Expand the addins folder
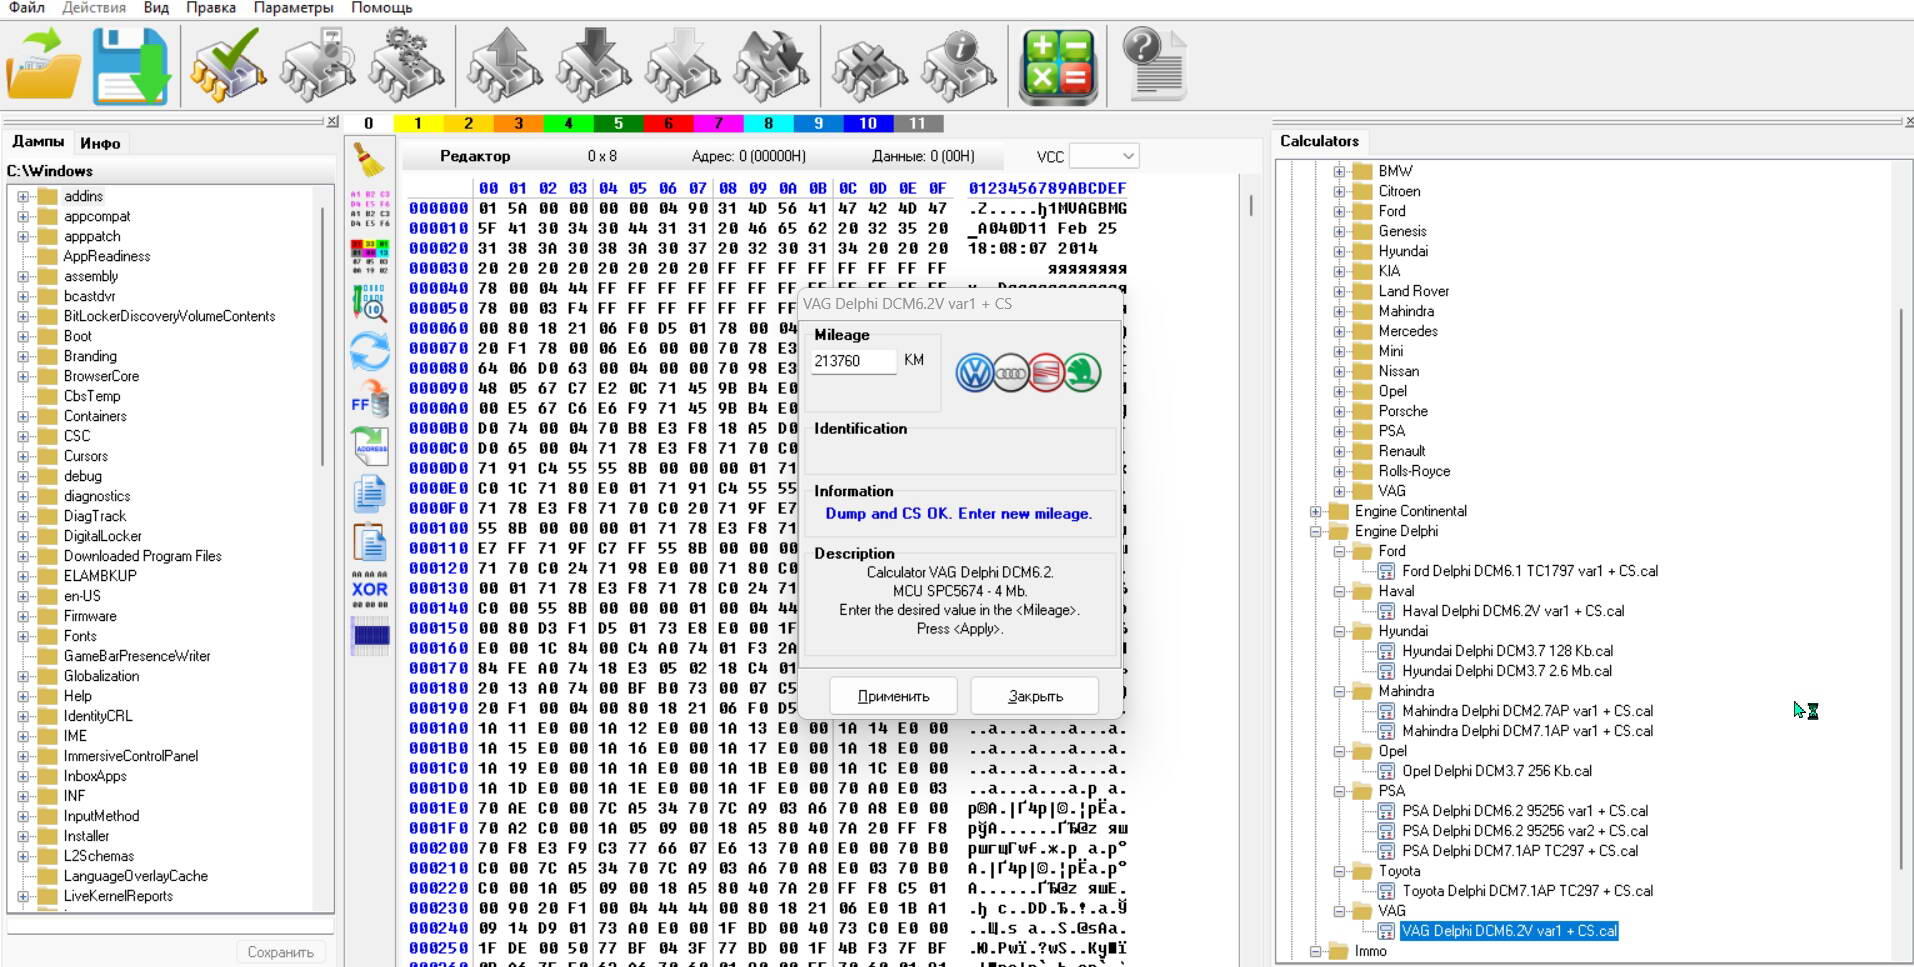Image resolution: width=1914 pixels, height=967 pixels. point(23,196)
